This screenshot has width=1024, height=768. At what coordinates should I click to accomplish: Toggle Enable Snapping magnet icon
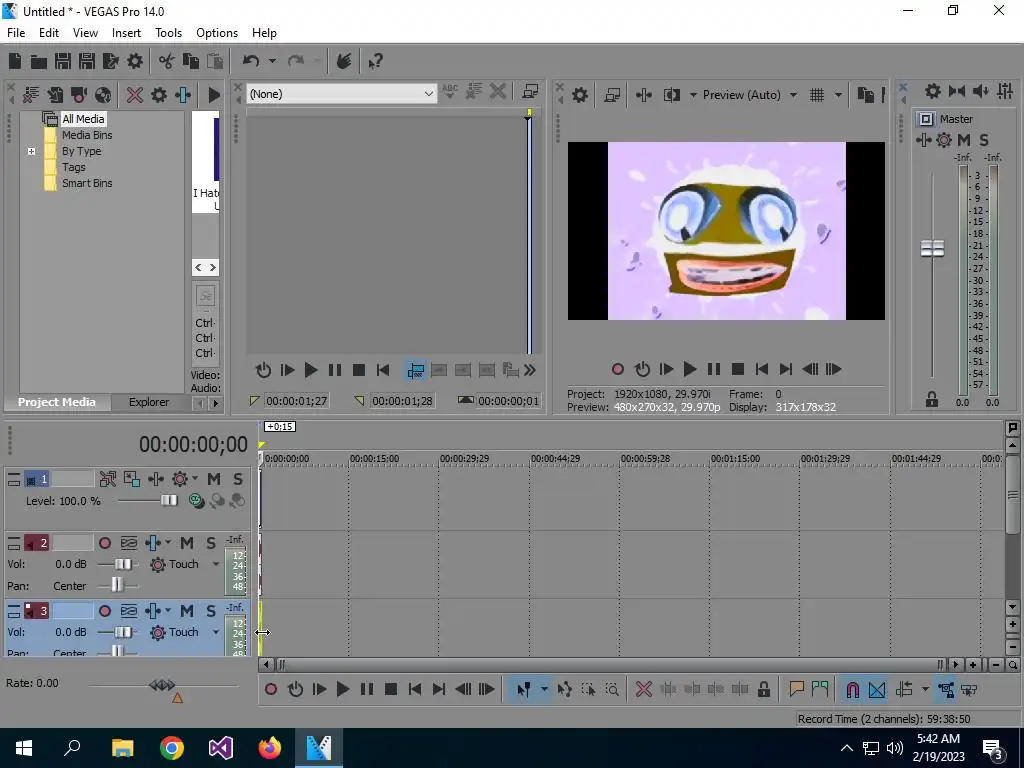click(x=852, y=689)
